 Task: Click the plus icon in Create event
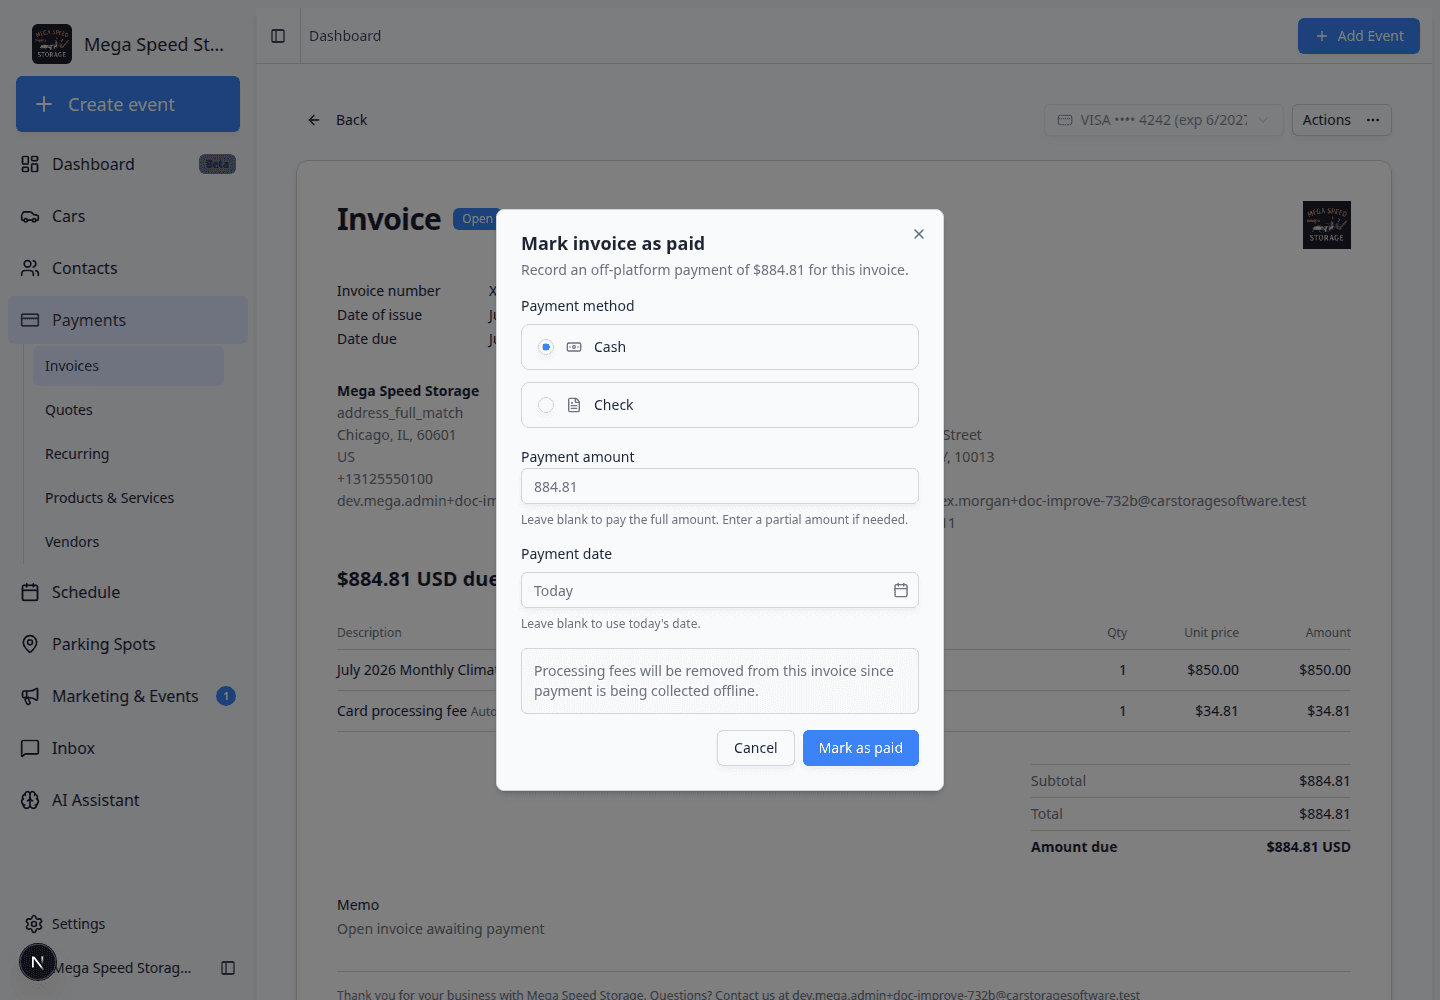pyautogui.click(x=44, y=104)
